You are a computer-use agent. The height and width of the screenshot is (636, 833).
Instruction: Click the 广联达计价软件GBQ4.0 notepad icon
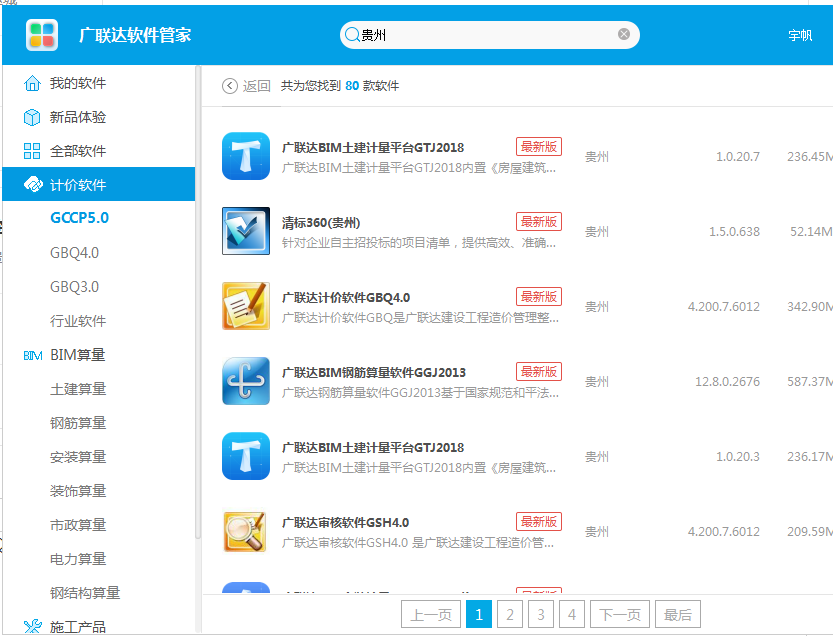245,306
